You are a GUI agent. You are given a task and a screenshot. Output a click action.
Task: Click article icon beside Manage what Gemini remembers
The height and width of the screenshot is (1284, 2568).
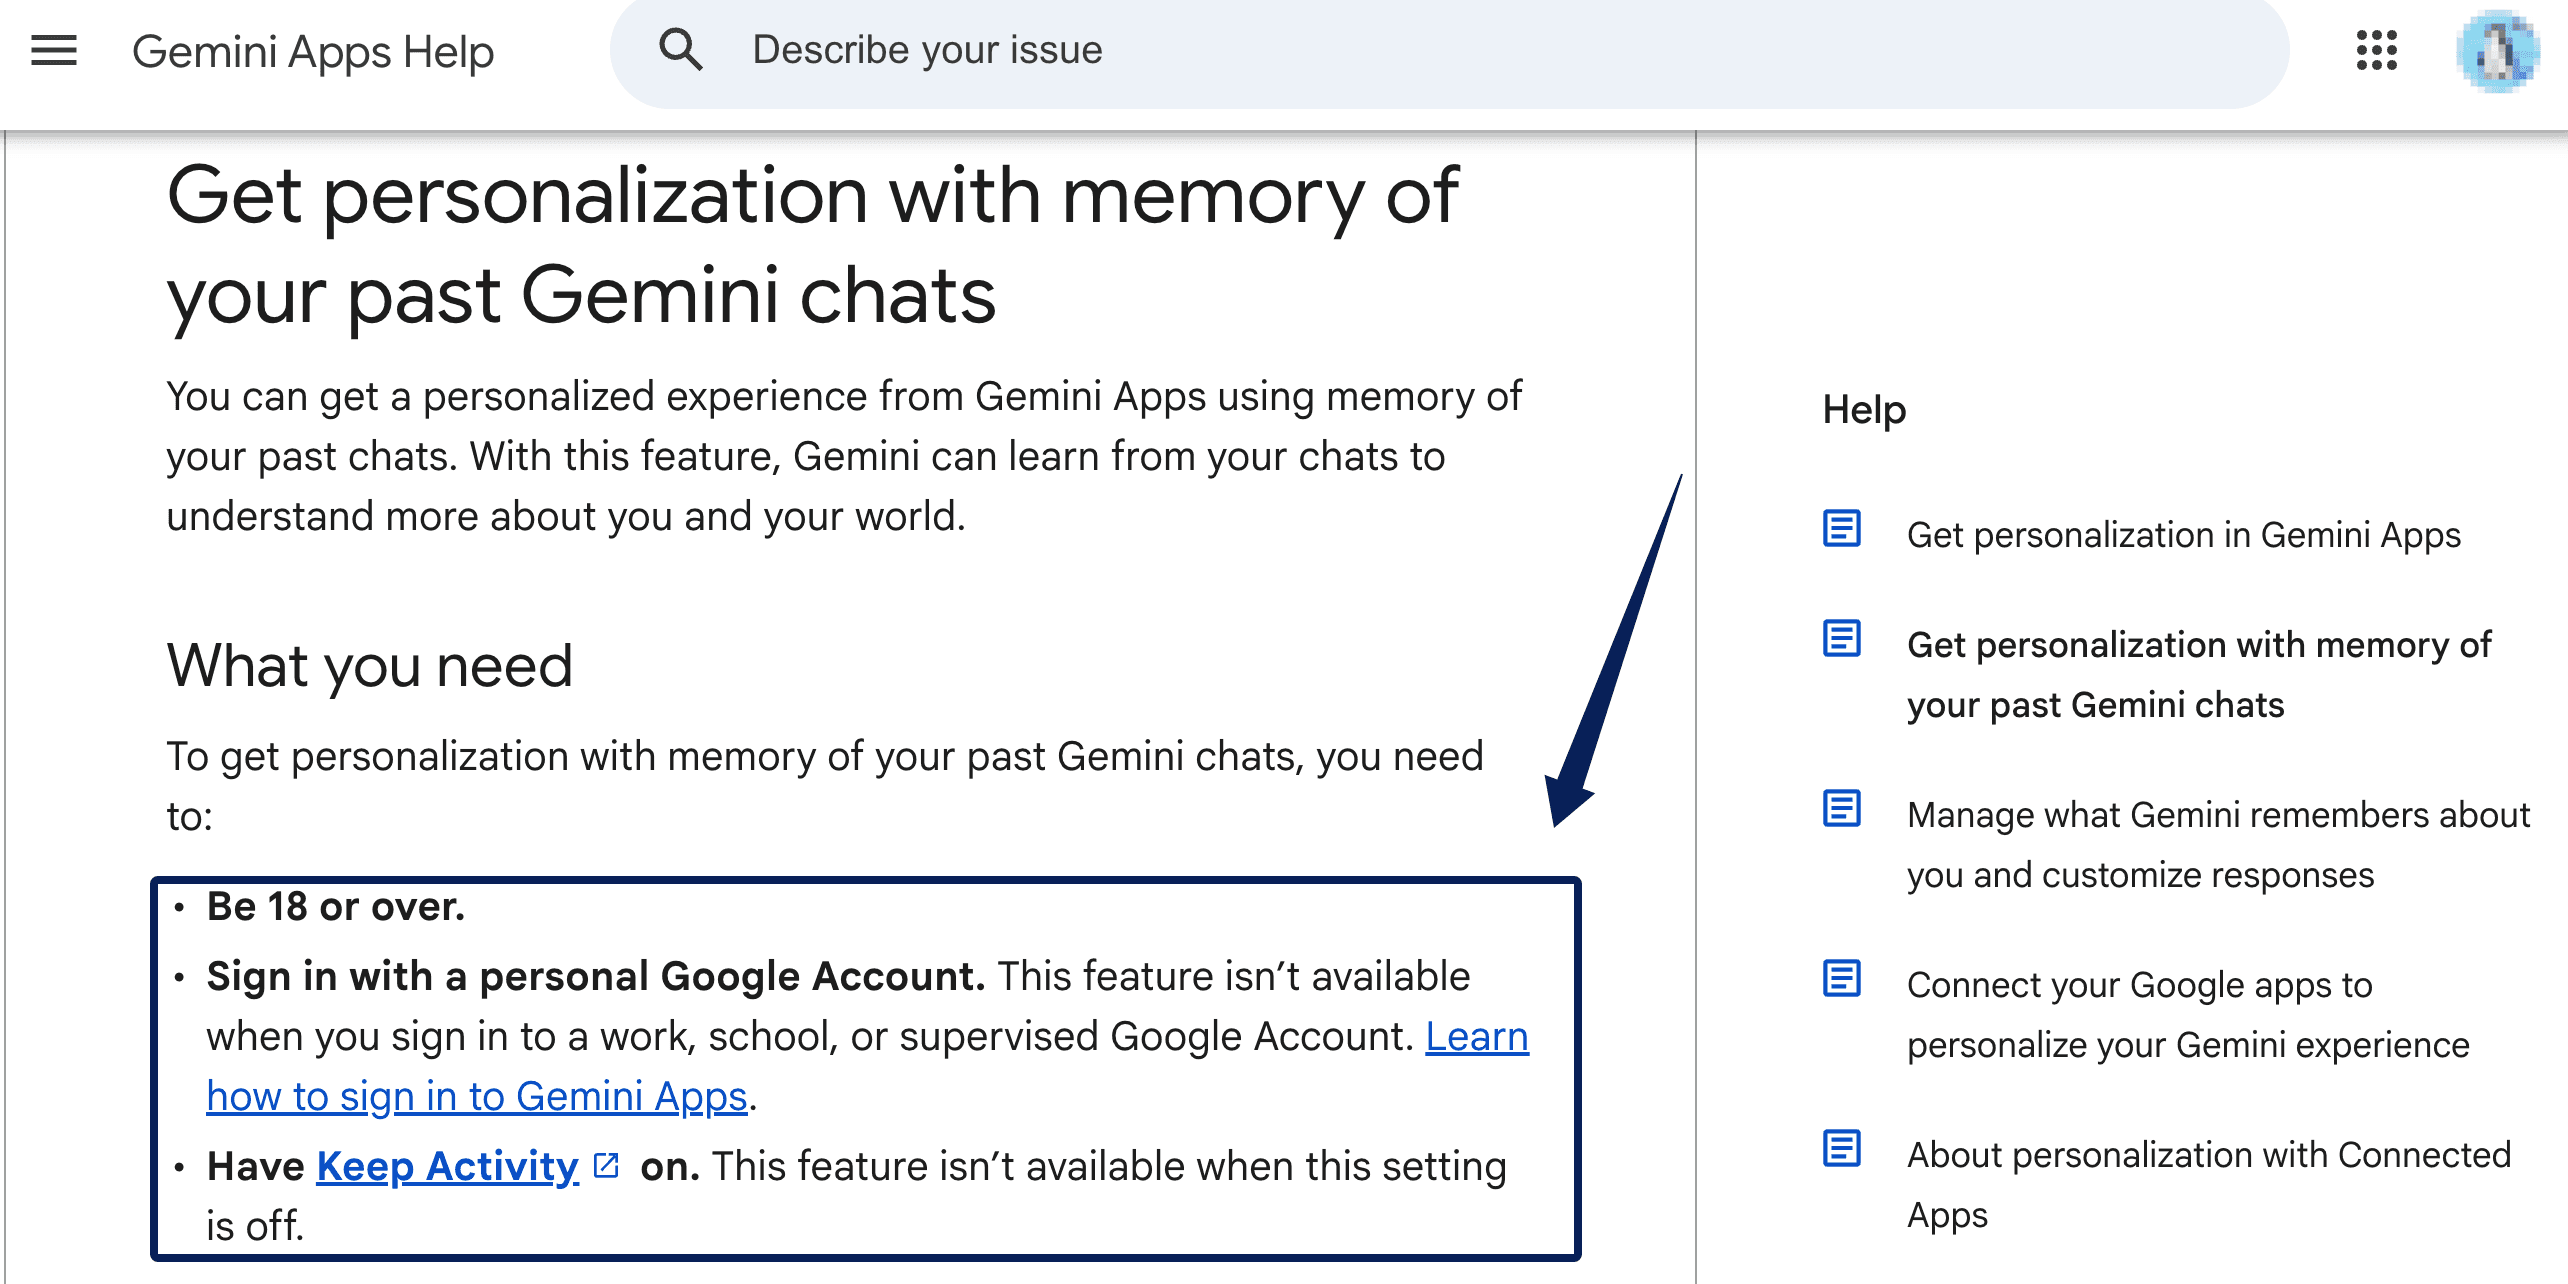coord(1842,808)
